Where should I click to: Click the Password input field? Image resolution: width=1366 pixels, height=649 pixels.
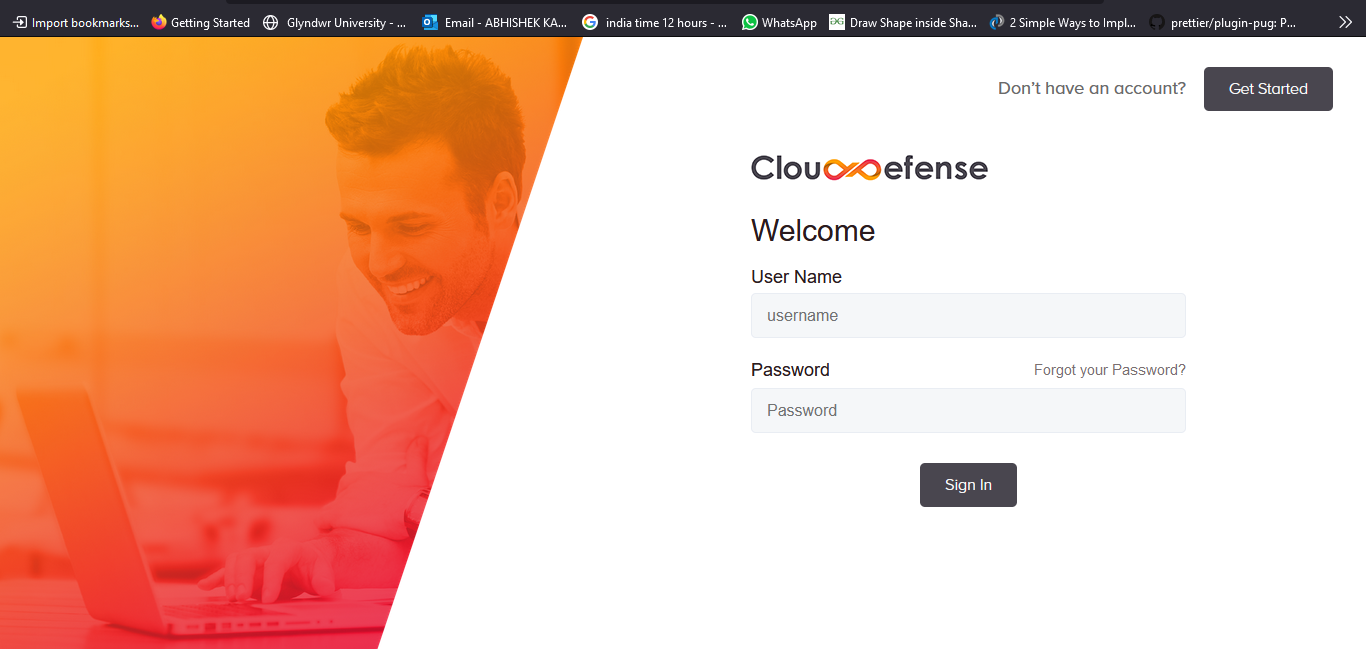967,410
